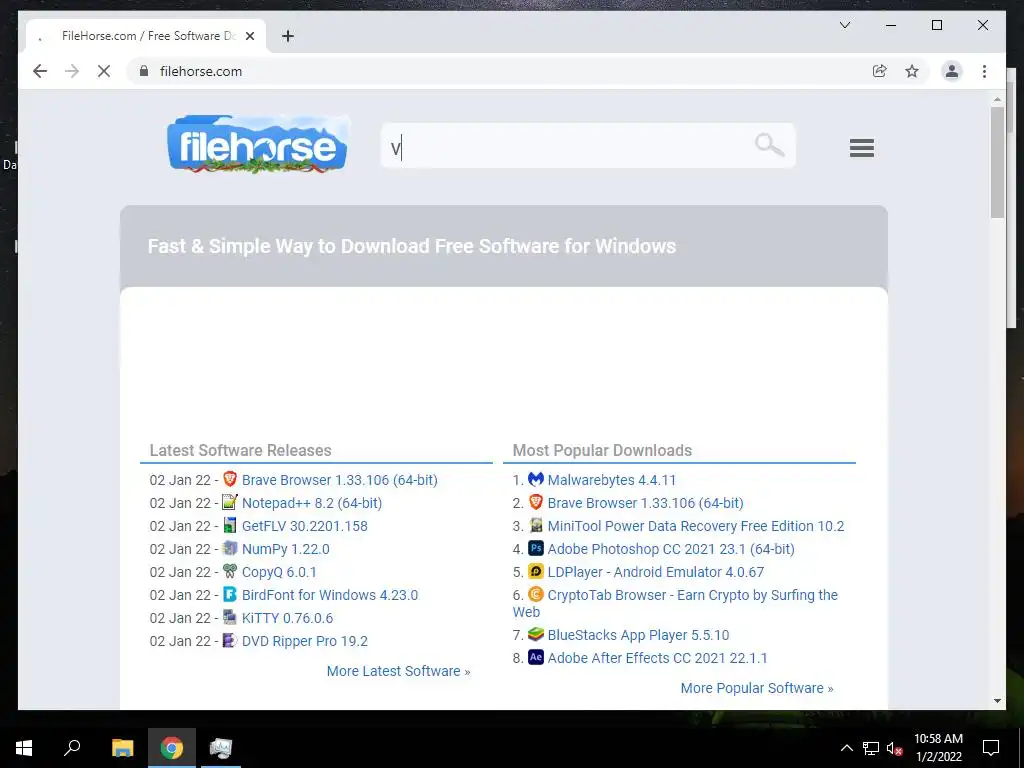The width and height of the screenshot is (1024, 768).
Task: Click the filehorse.com address bar
Action: [496, 71]
